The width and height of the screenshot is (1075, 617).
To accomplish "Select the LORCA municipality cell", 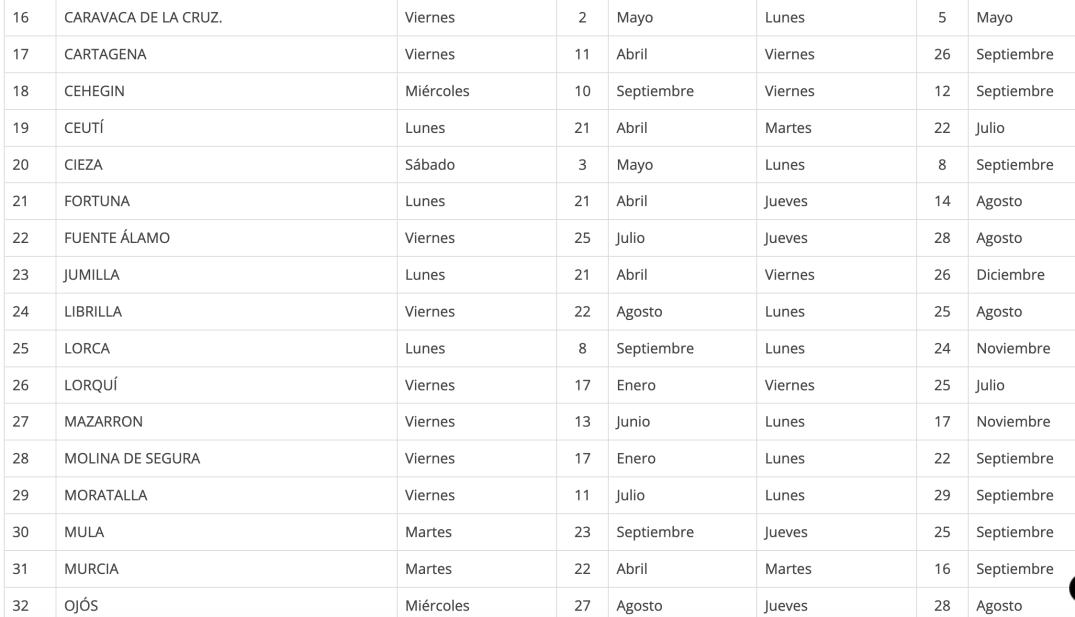I will pyautogui.click(x=87, y=348).
